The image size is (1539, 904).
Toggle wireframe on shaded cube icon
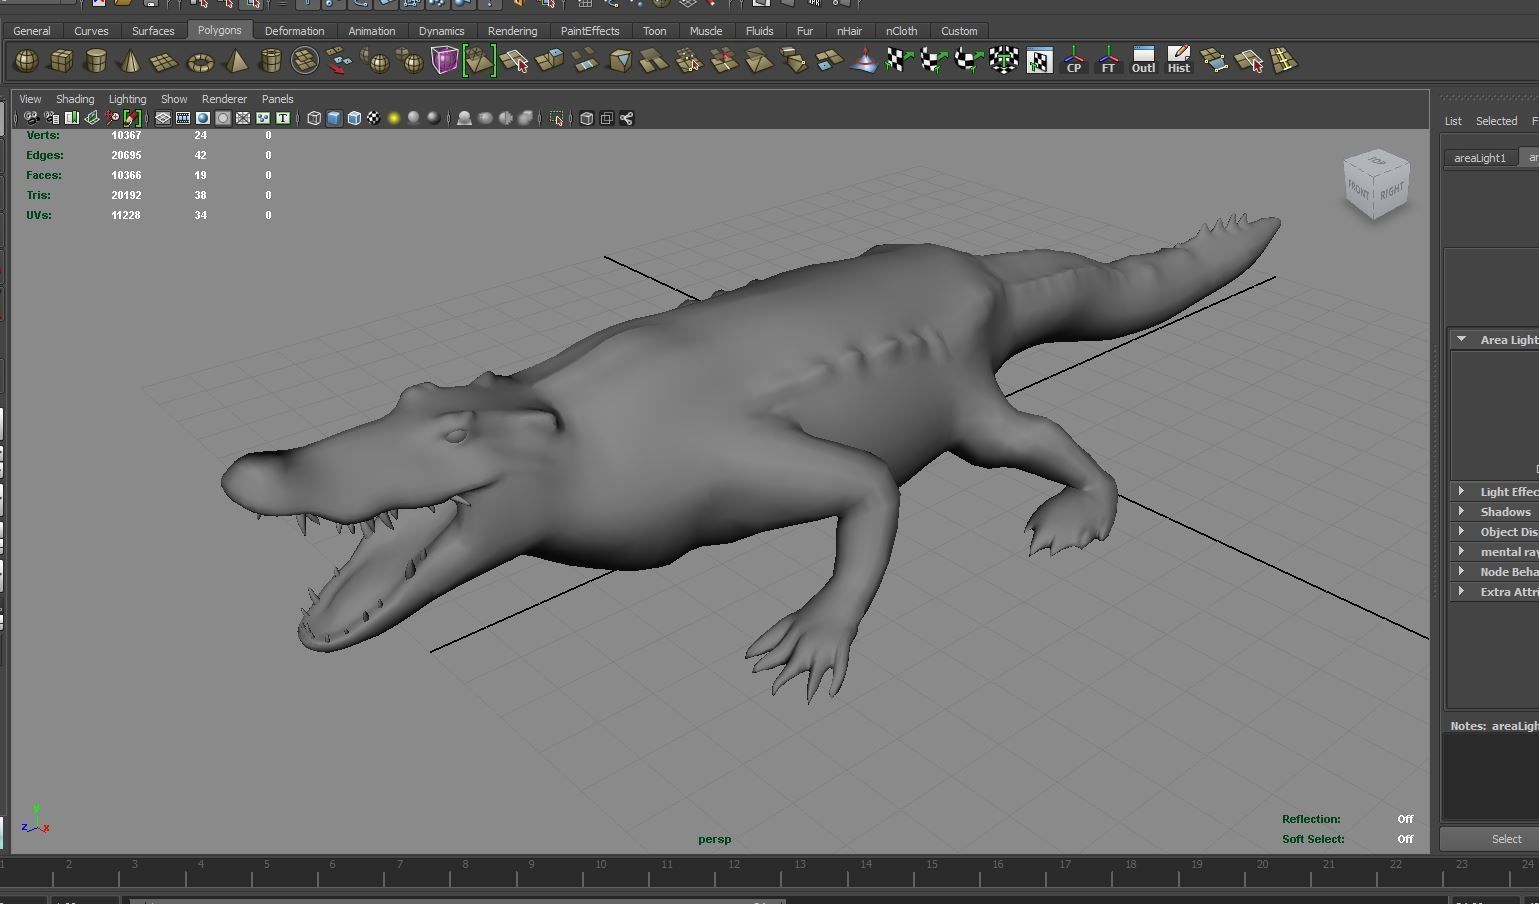click(x=354, y=118)
